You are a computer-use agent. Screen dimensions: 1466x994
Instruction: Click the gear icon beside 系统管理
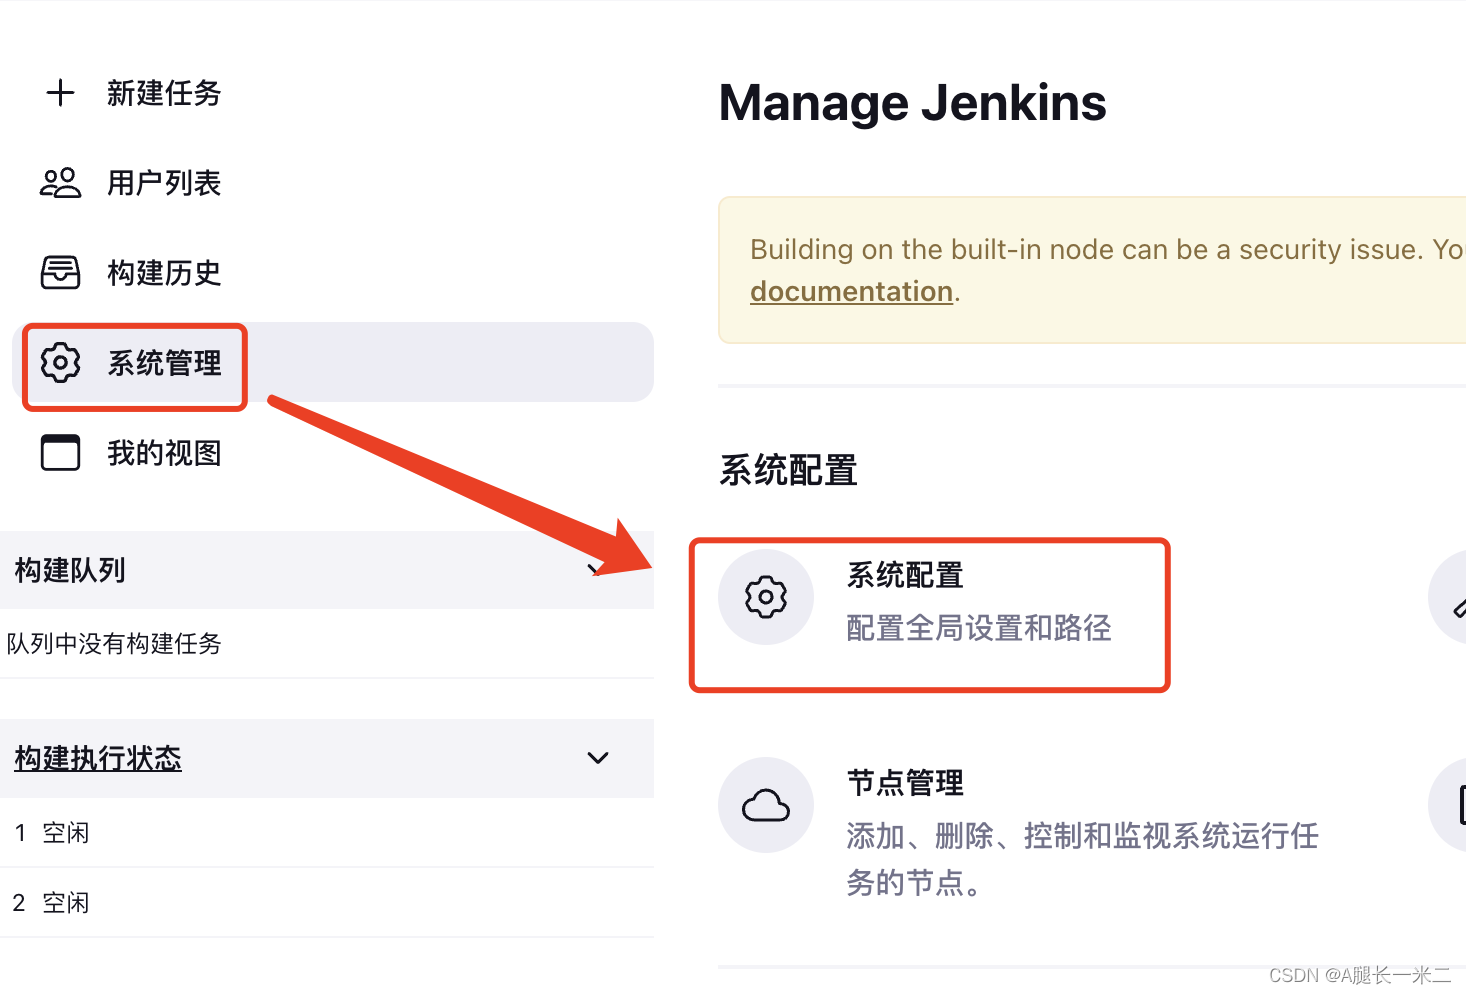click(x=60, y=362)
